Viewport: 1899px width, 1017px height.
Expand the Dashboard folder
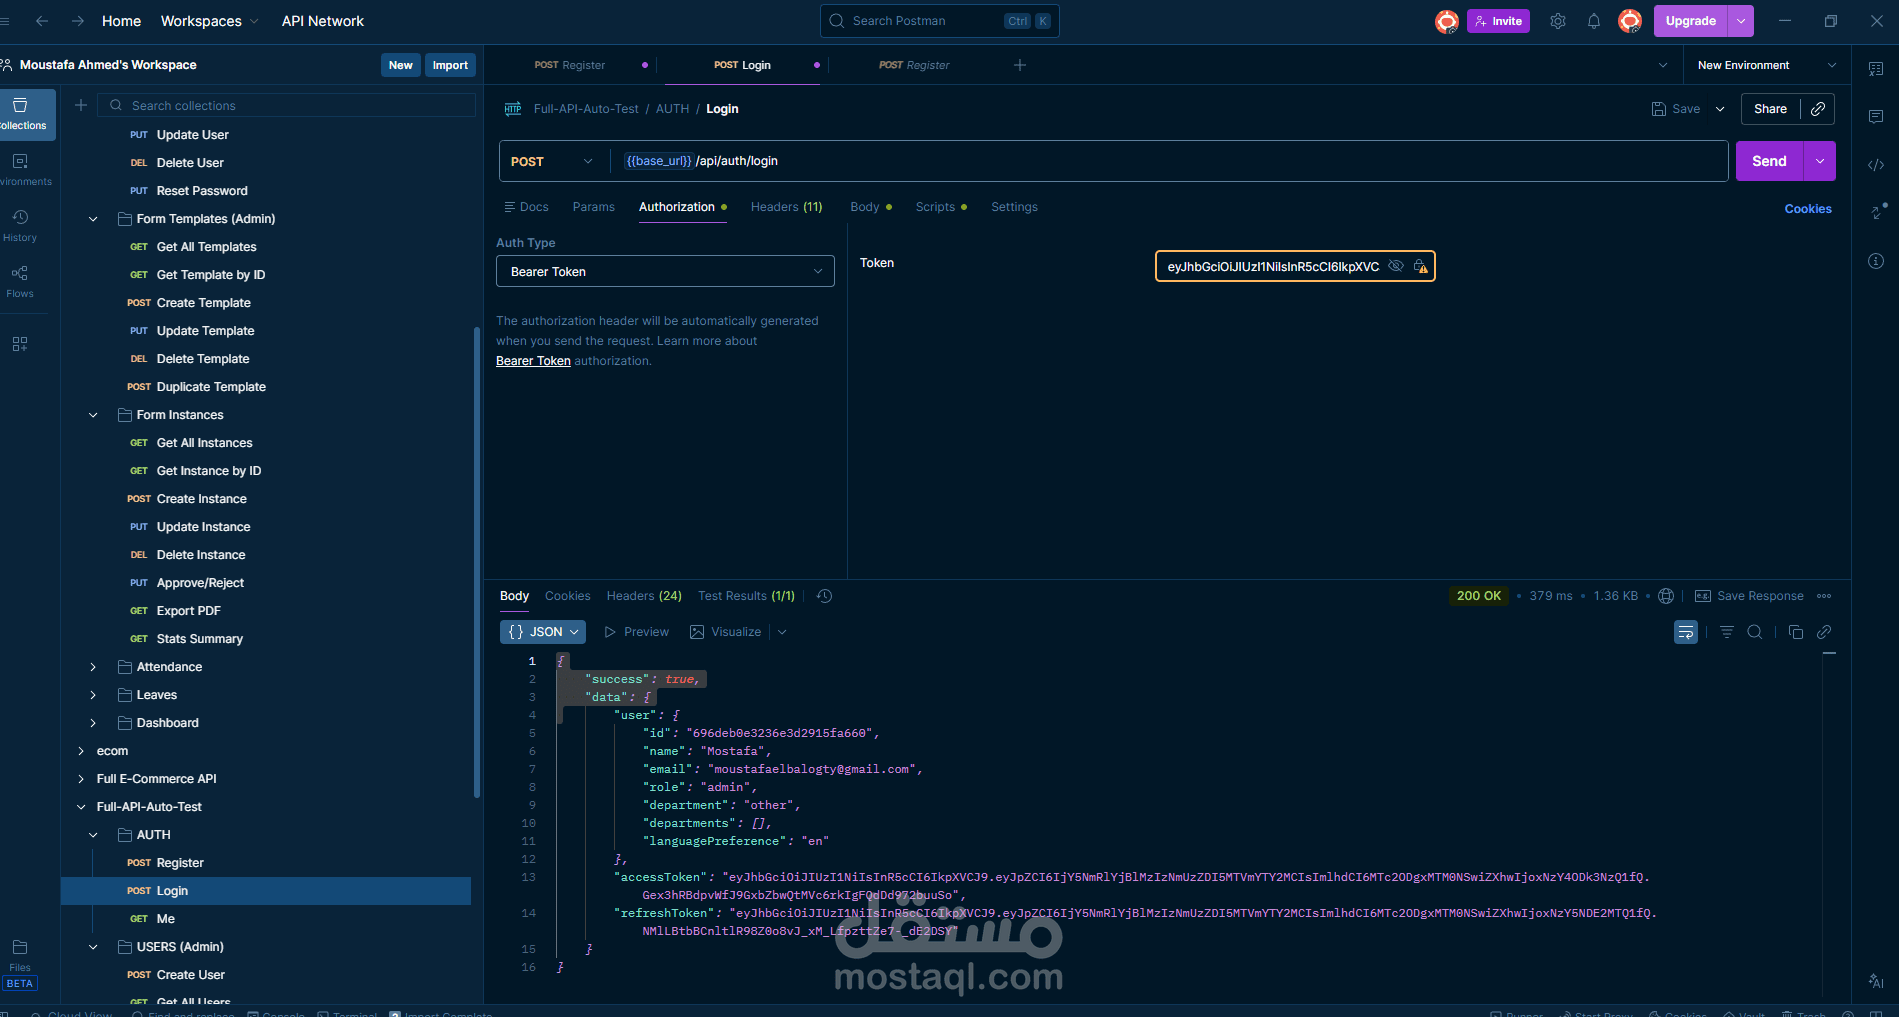point(93,723)
